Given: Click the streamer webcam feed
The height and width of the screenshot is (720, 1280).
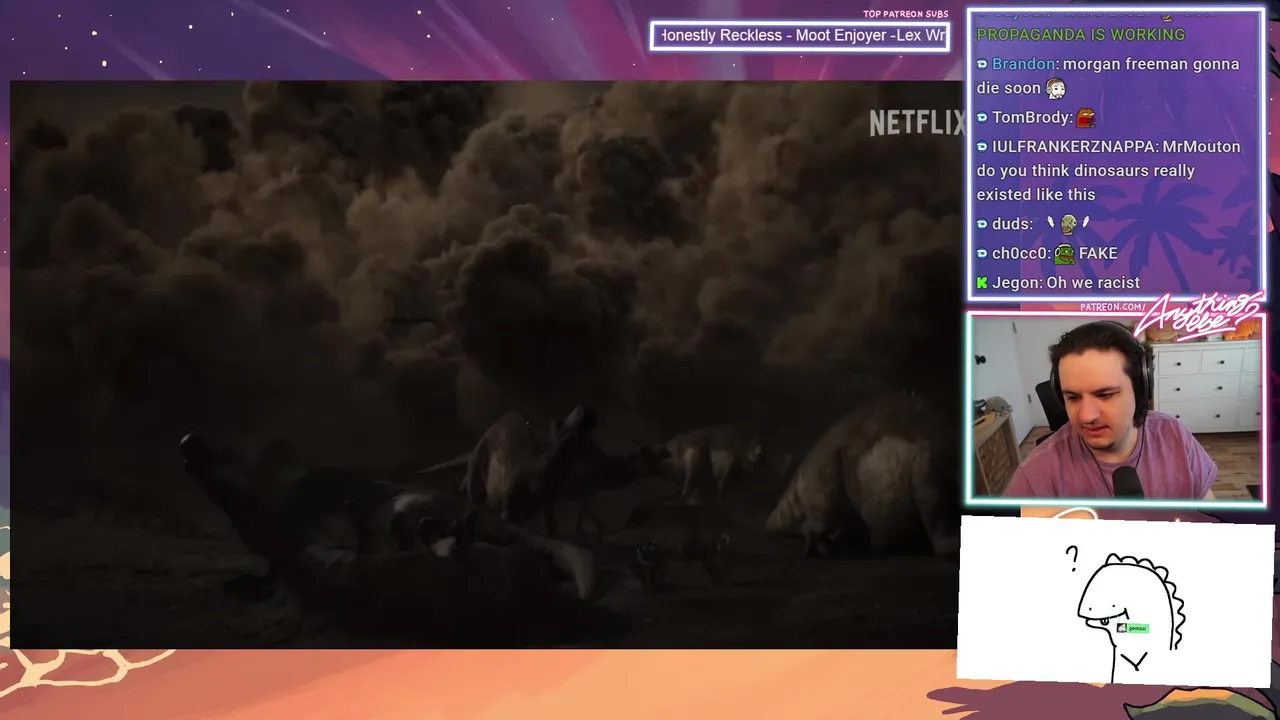Looking at the screenshot, I should (1116, 408).
